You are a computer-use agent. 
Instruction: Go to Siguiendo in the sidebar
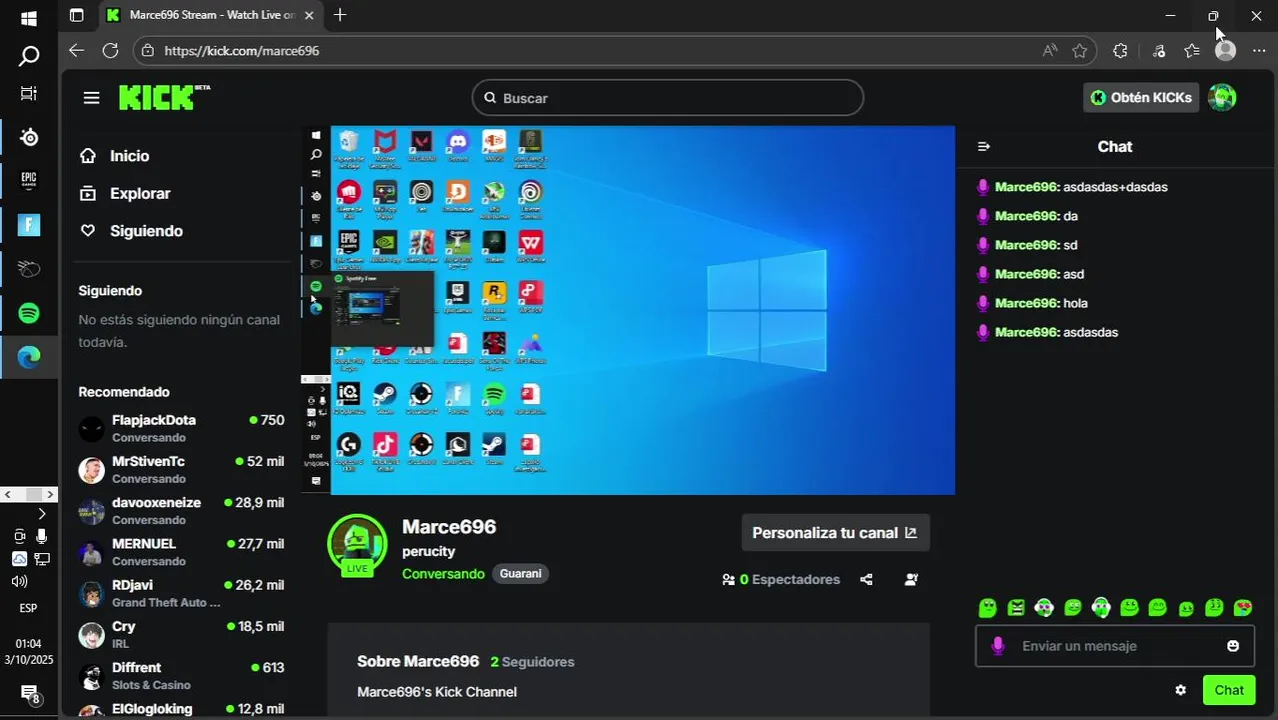(146, 231)
